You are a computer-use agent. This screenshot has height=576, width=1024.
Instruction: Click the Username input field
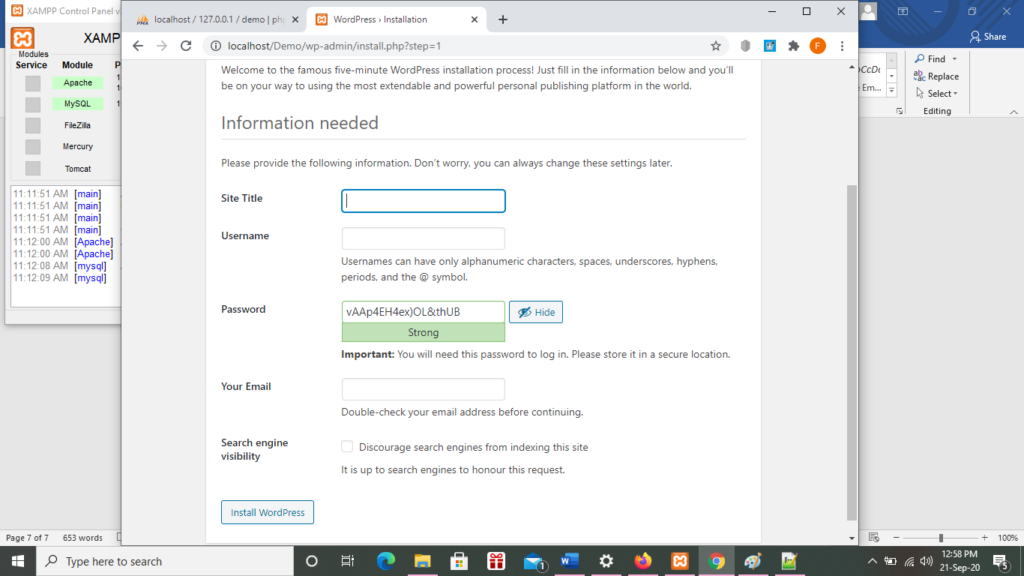(x=423, y=238)
